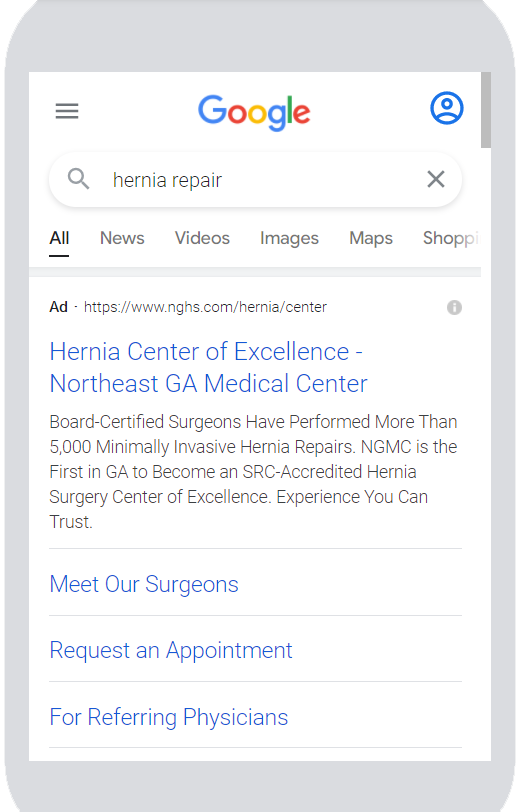Open the Shopping tab

click(451, 238)
